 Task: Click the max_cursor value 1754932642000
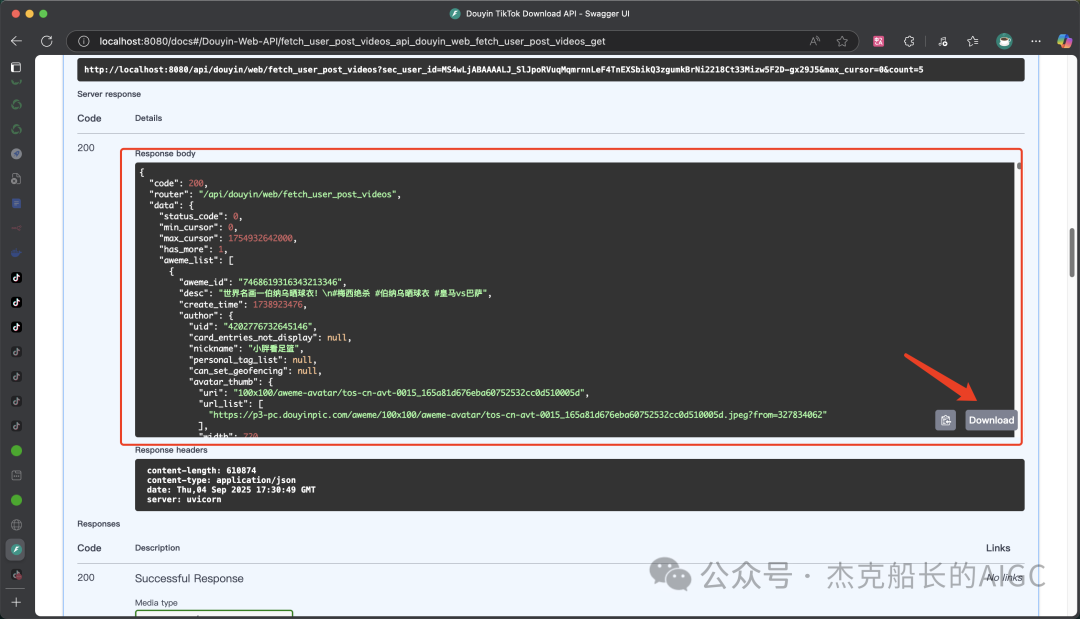point(260,238)
